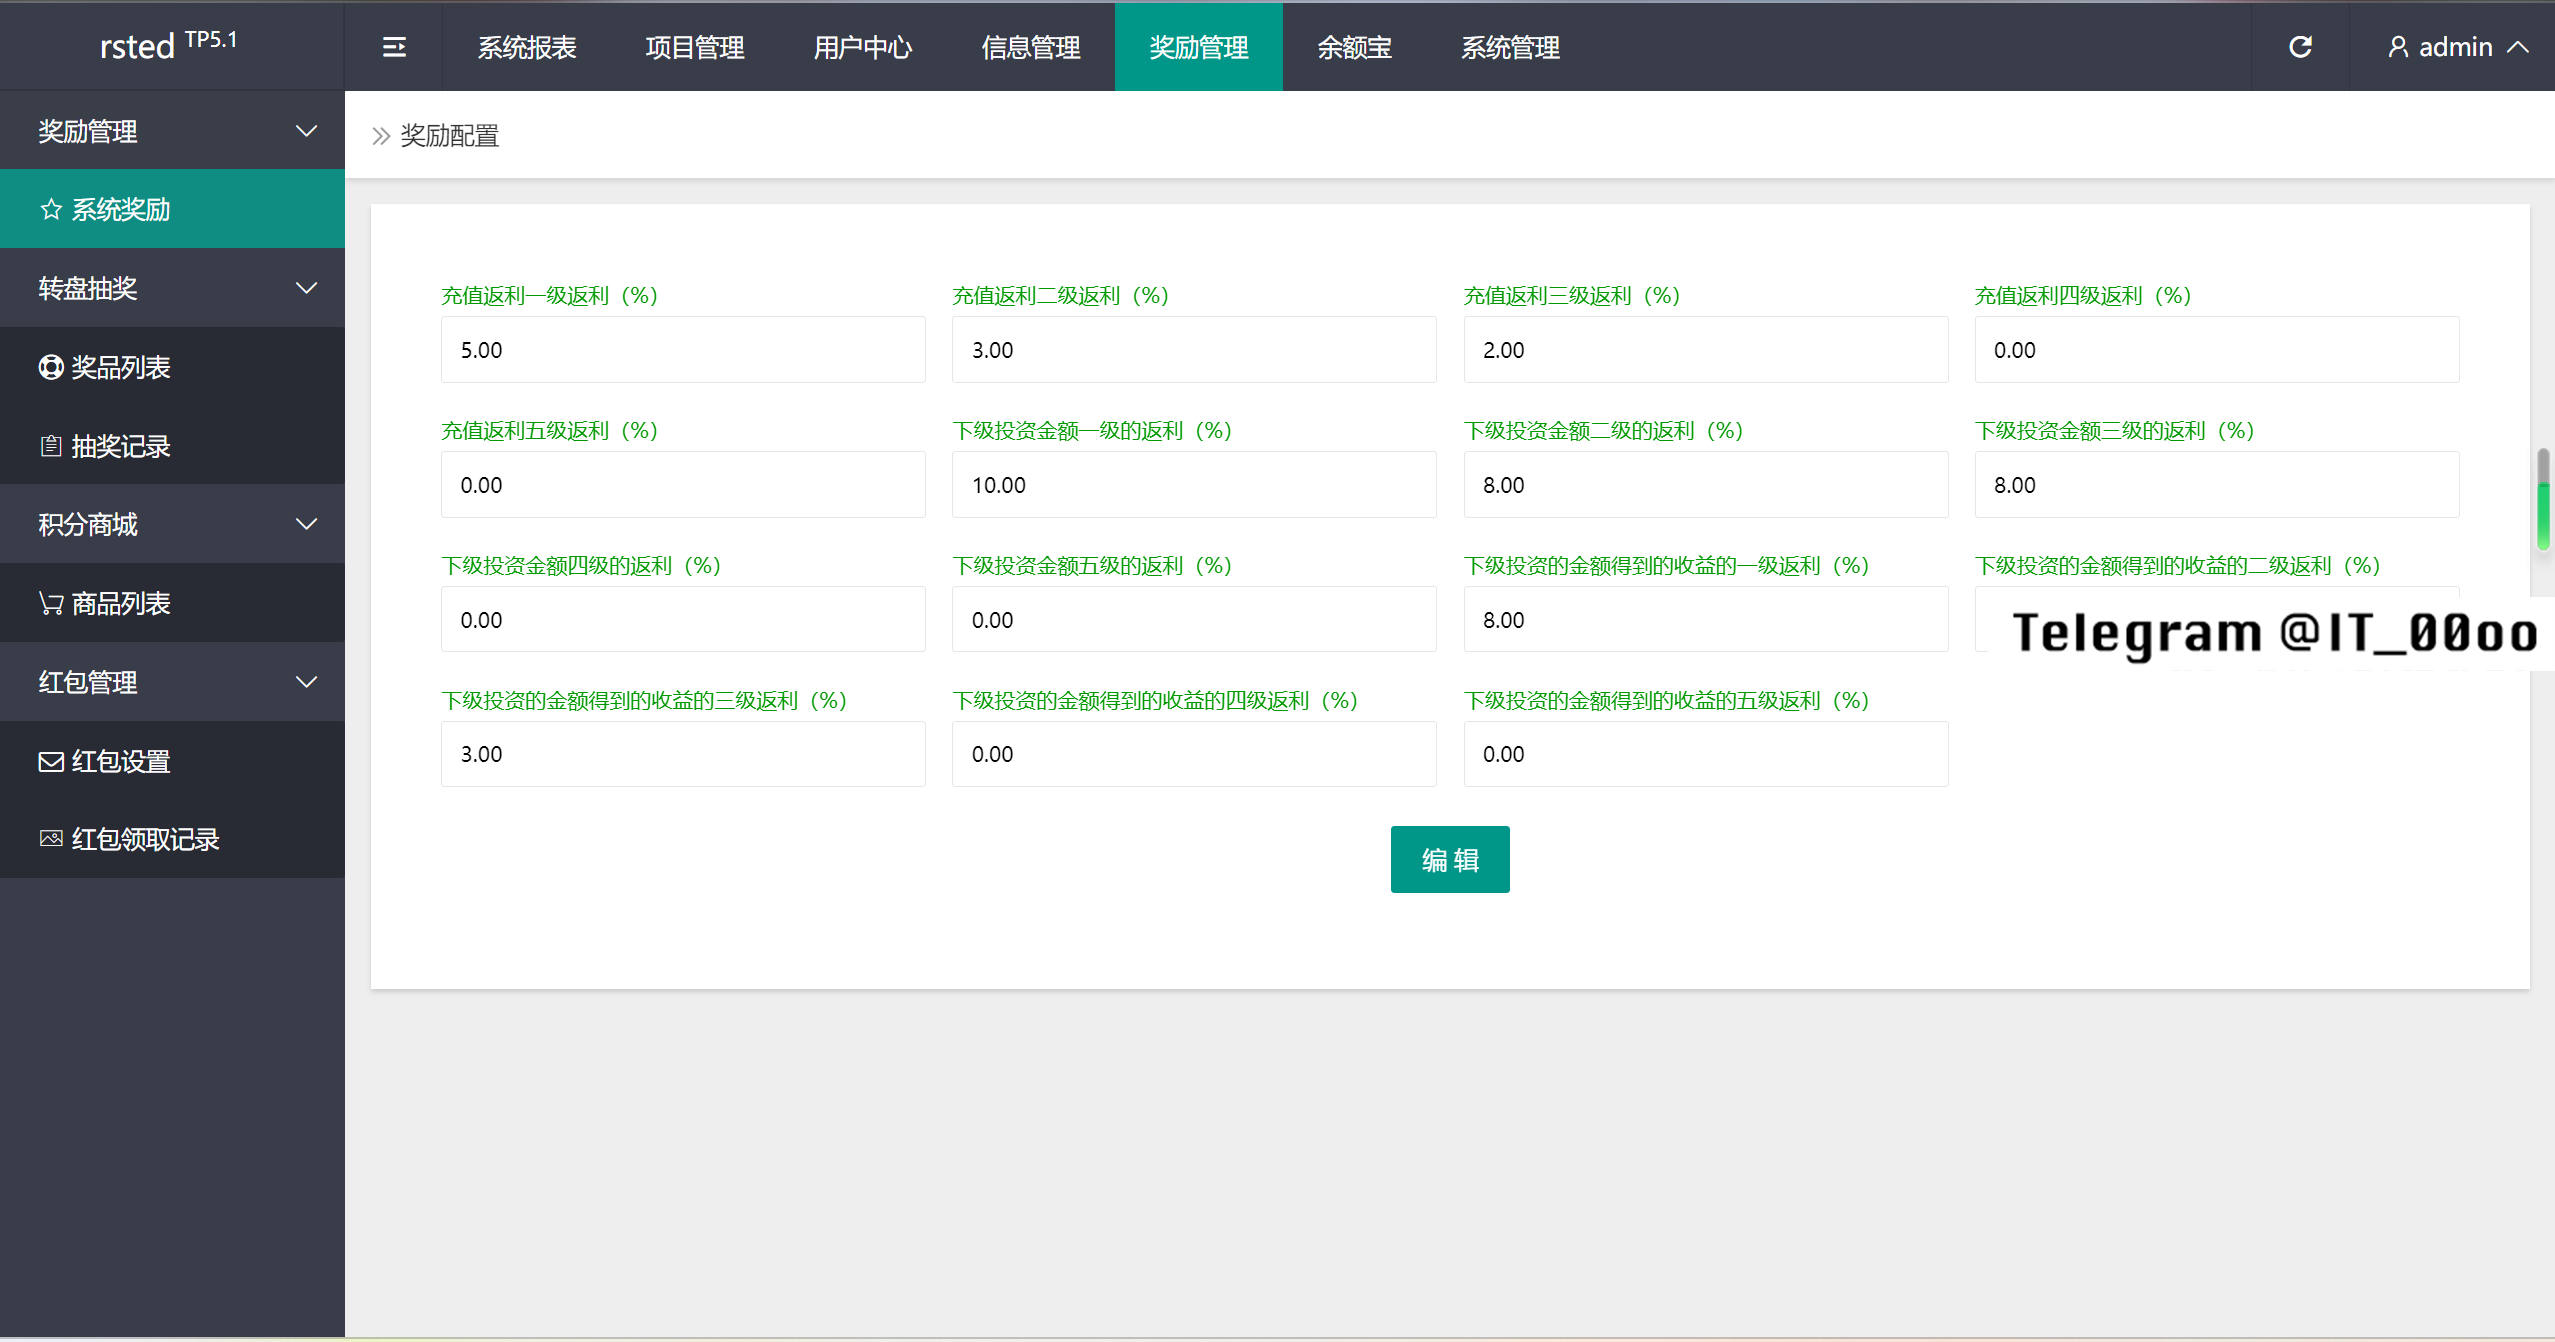Open 系统奖励 in the sidebar
The height and width of the screenshot is (1342, 2555).
click(172, 209)
